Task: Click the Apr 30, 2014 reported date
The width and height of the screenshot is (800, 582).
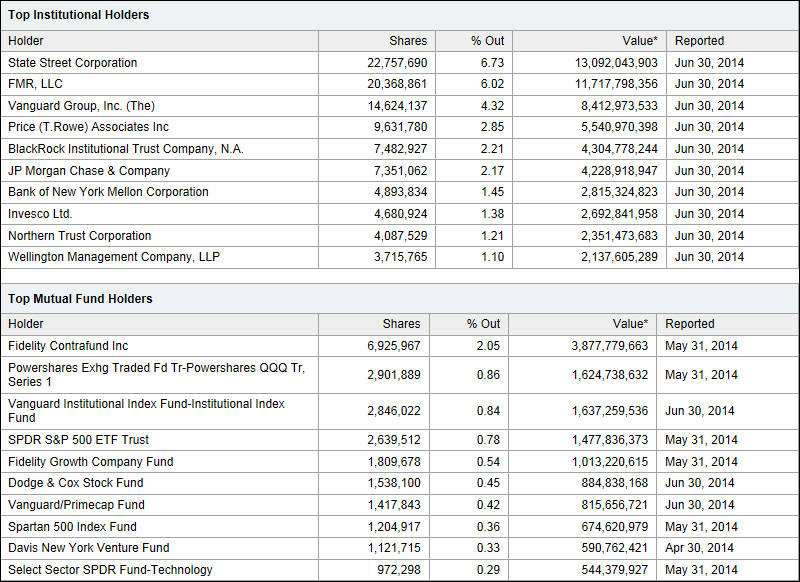Action: coord(699,548)
